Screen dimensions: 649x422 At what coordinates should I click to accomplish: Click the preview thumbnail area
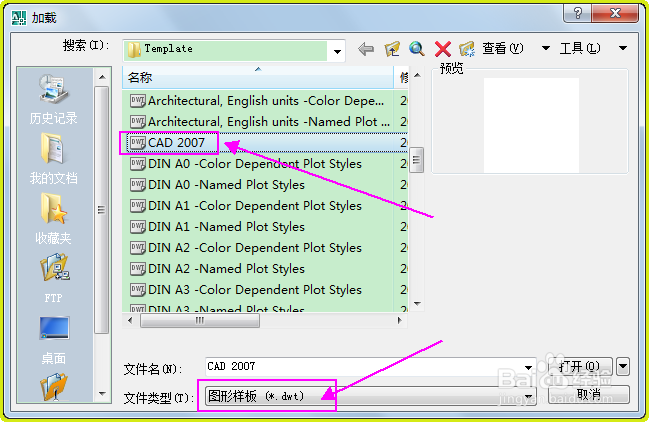coord(531,125)
